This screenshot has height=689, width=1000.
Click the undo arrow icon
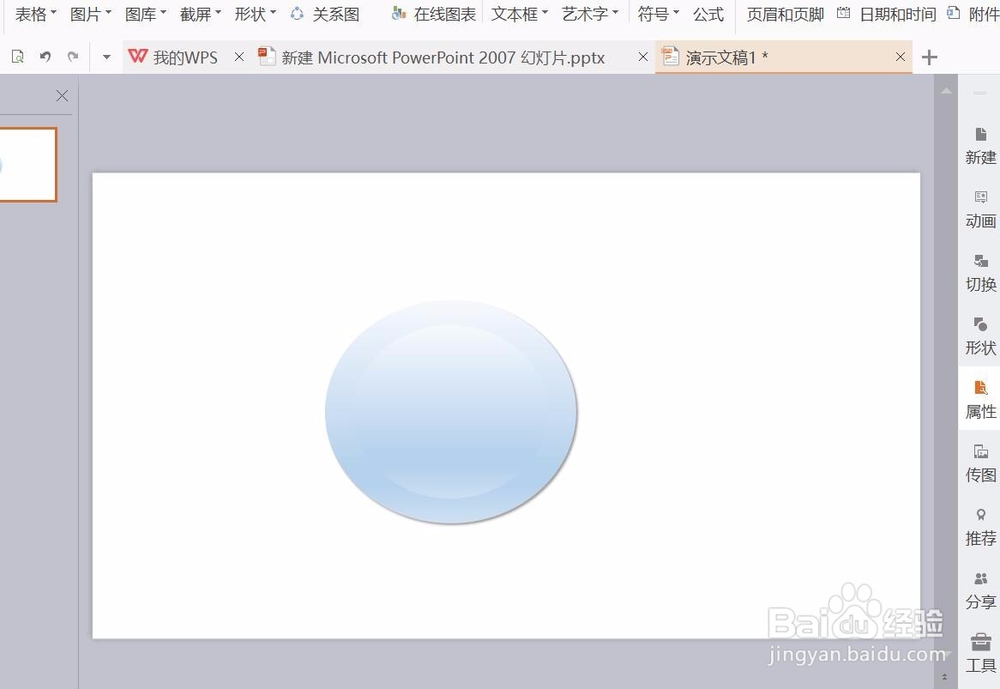click(x=45, y=57)
